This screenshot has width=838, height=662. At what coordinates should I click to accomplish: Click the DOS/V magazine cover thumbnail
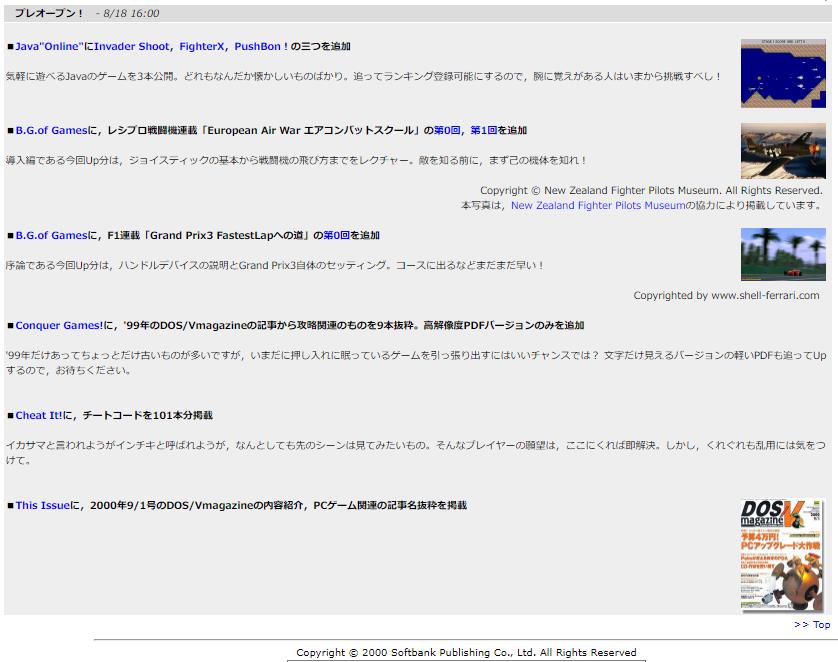click(x=783, y=556)
